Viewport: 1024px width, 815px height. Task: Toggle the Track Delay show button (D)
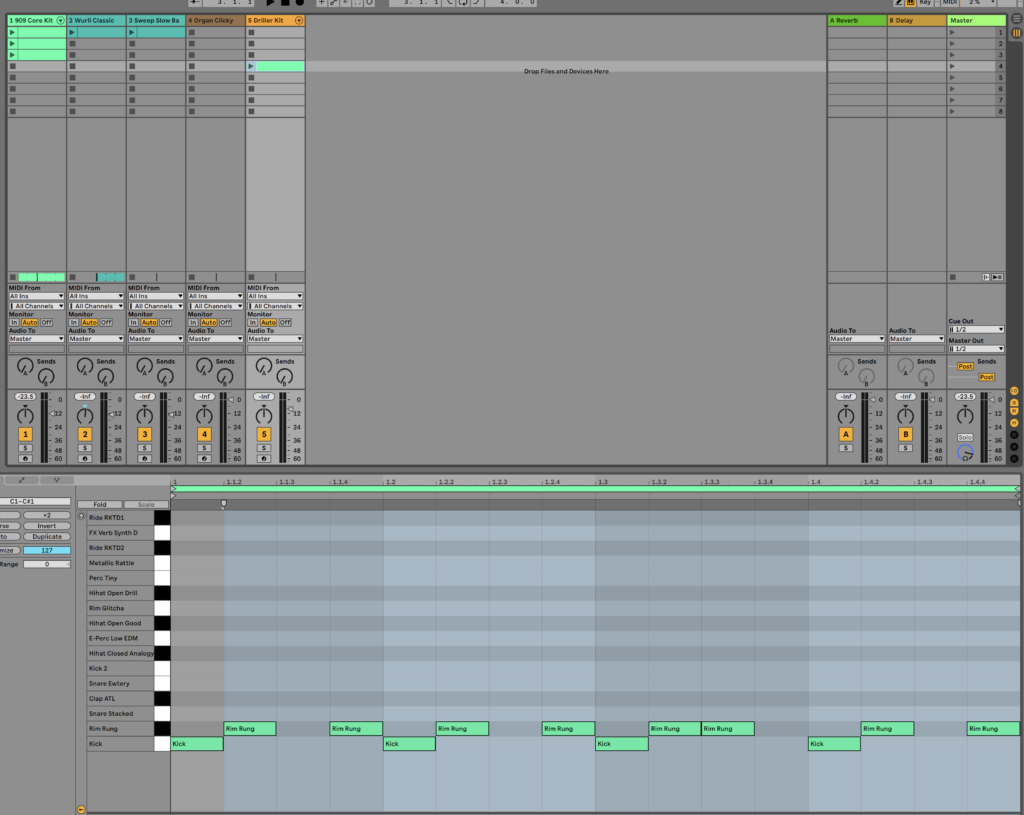pos(1014,435)
